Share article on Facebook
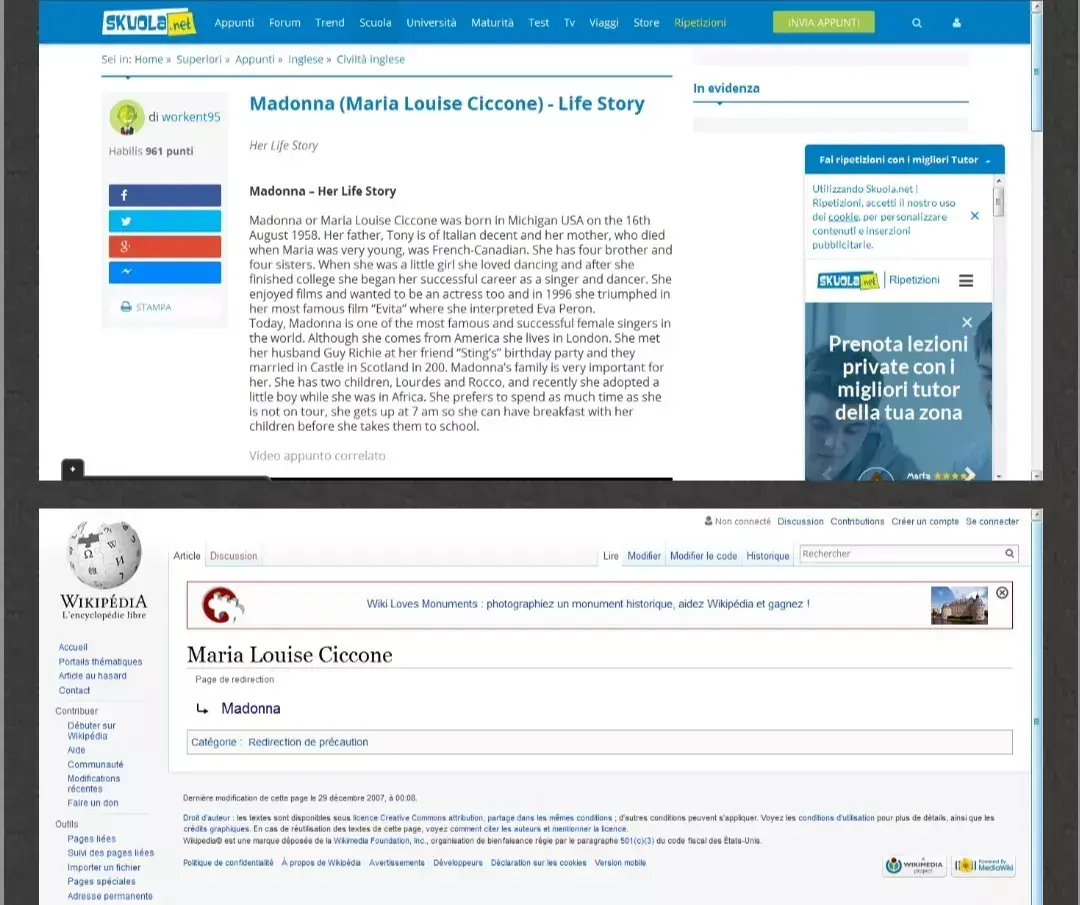The height and width of the screenshot is (905, 1080). [165, 196]
